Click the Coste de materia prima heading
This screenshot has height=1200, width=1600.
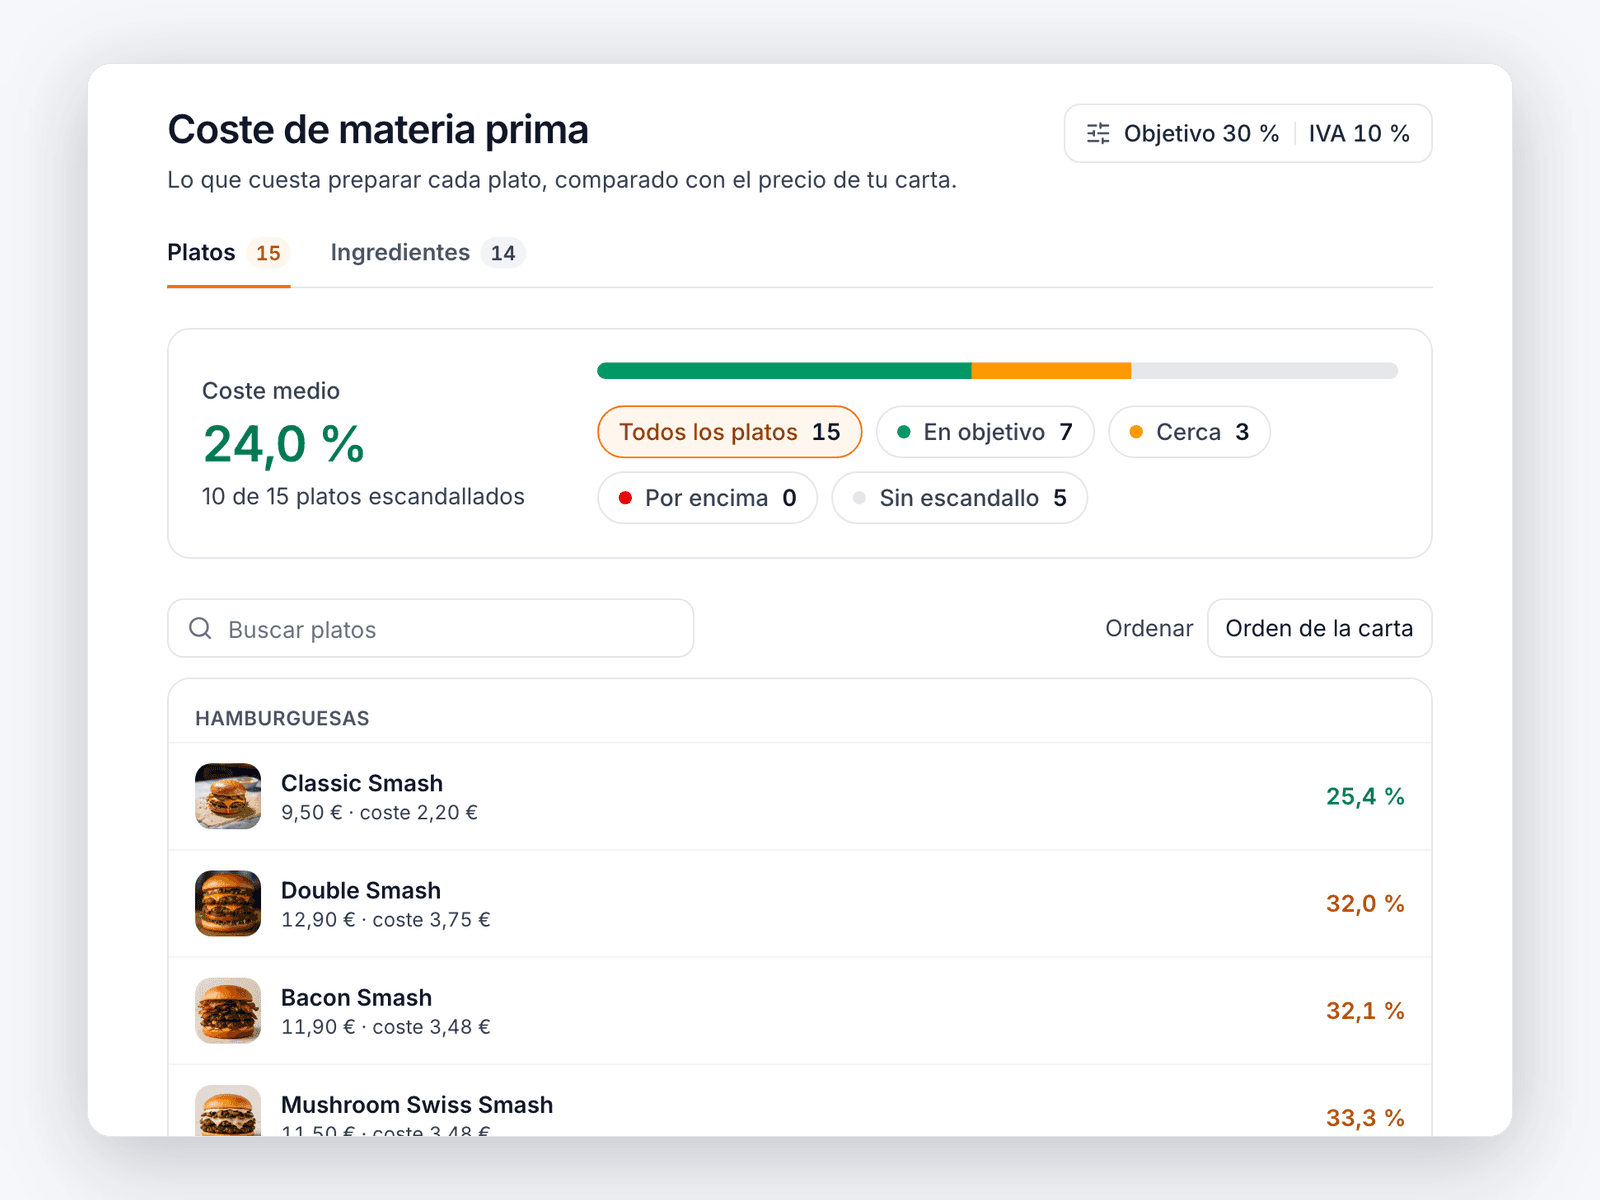378,130
